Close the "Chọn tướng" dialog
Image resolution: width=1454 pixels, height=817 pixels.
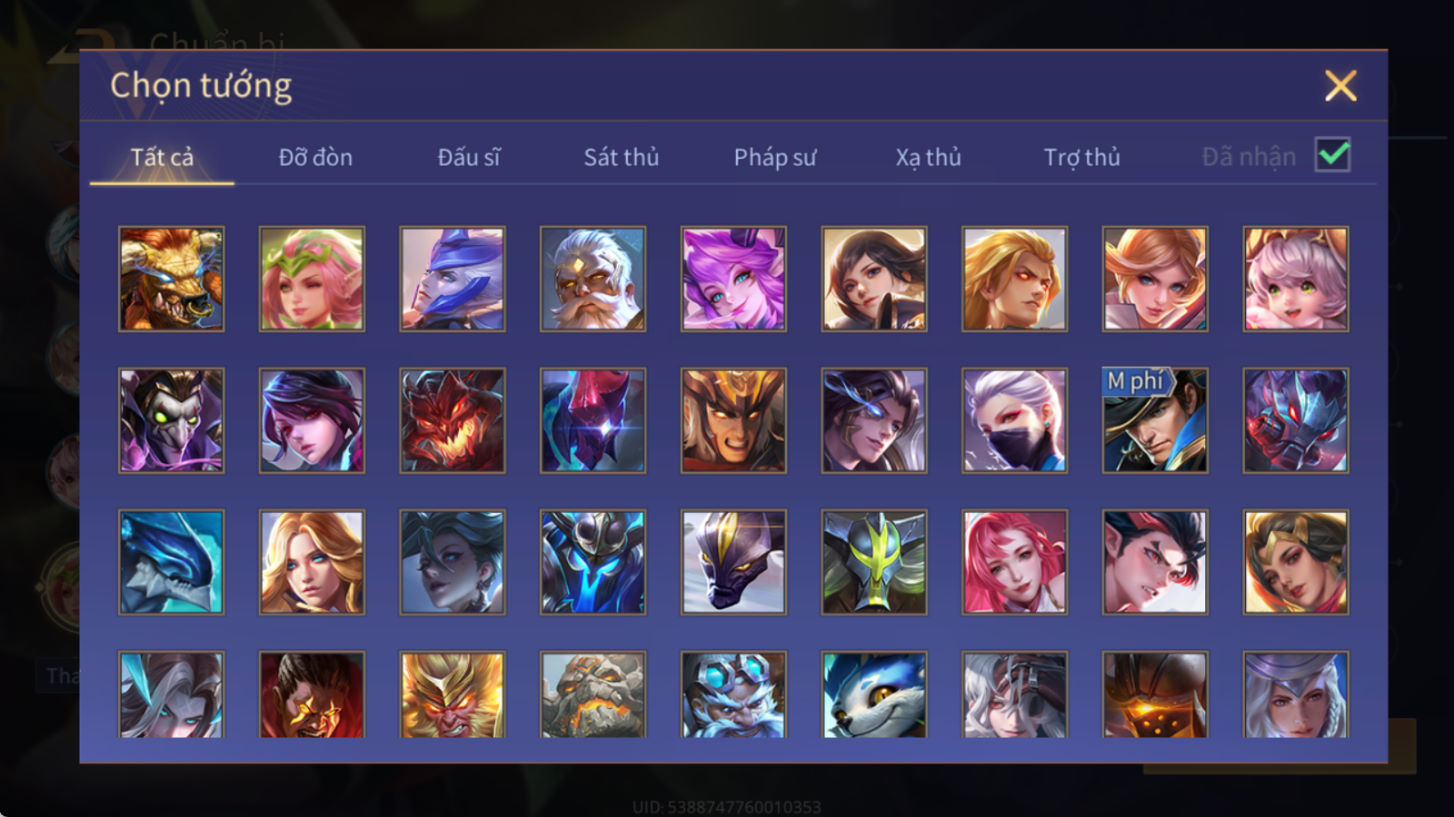tap(1341, 86)
